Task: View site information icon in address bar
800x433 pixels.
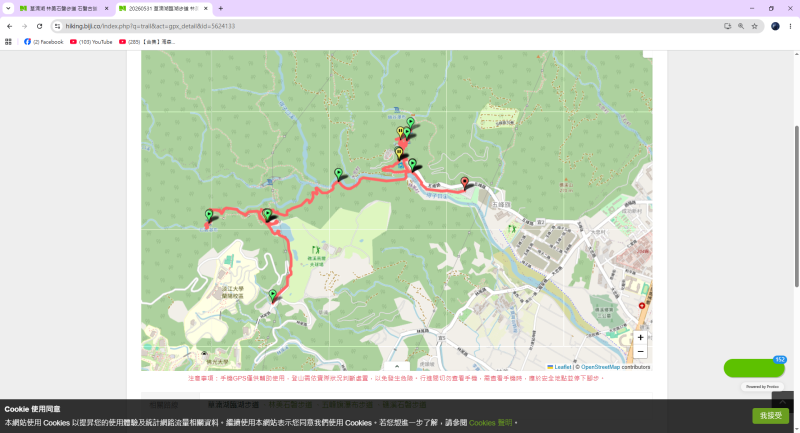Action: pyautogui.click(x=57, y=26)
